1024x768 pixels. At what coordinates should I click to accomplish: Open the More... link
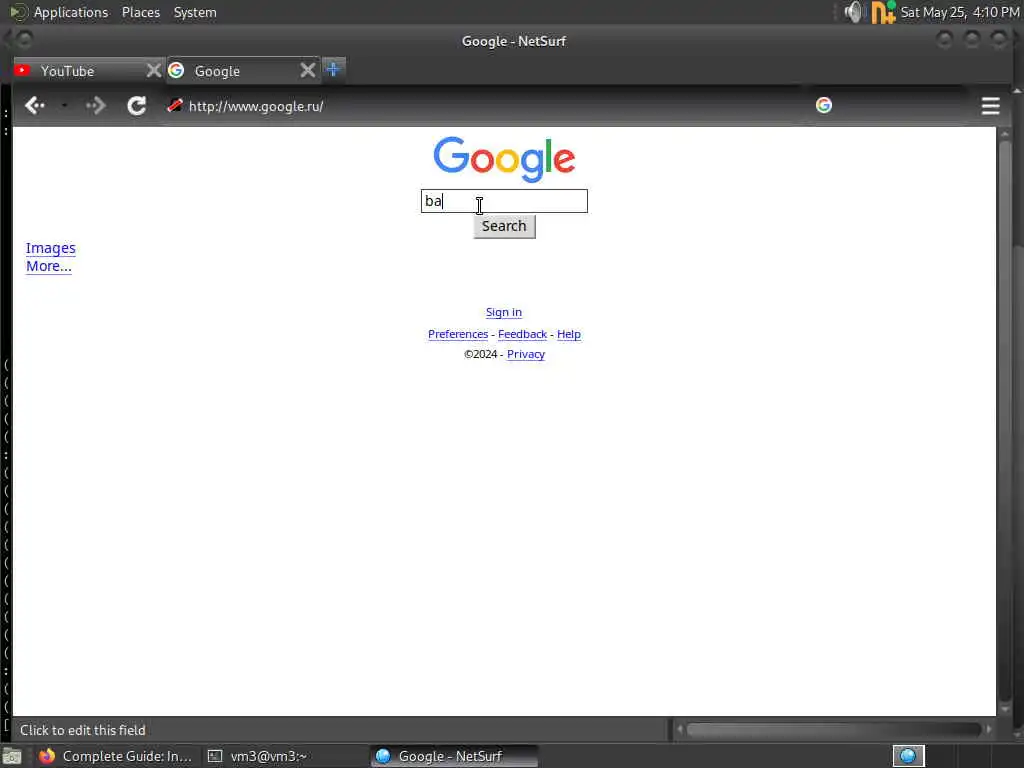pos(49,266)
